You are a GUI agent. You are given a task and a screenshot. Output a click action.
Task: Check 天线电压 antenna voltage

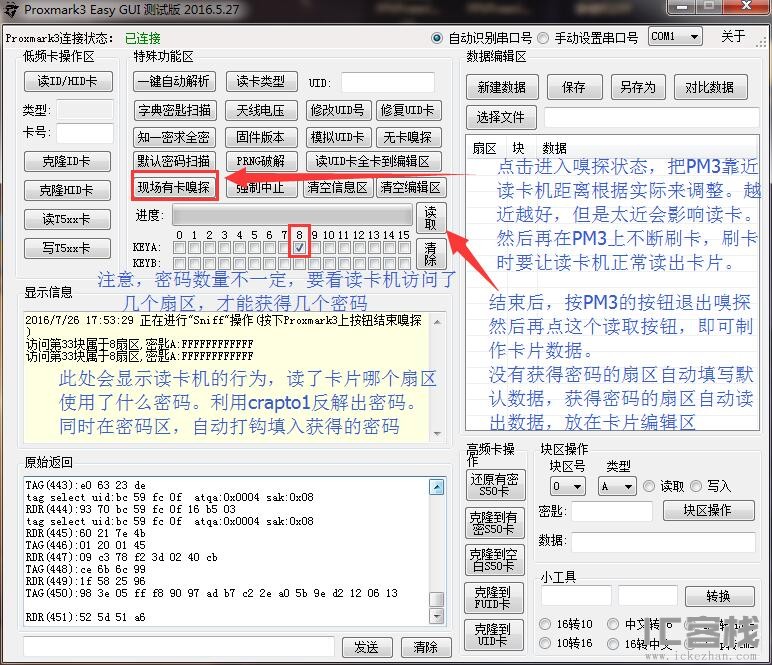pyautogui.click(x=261, y=110)
